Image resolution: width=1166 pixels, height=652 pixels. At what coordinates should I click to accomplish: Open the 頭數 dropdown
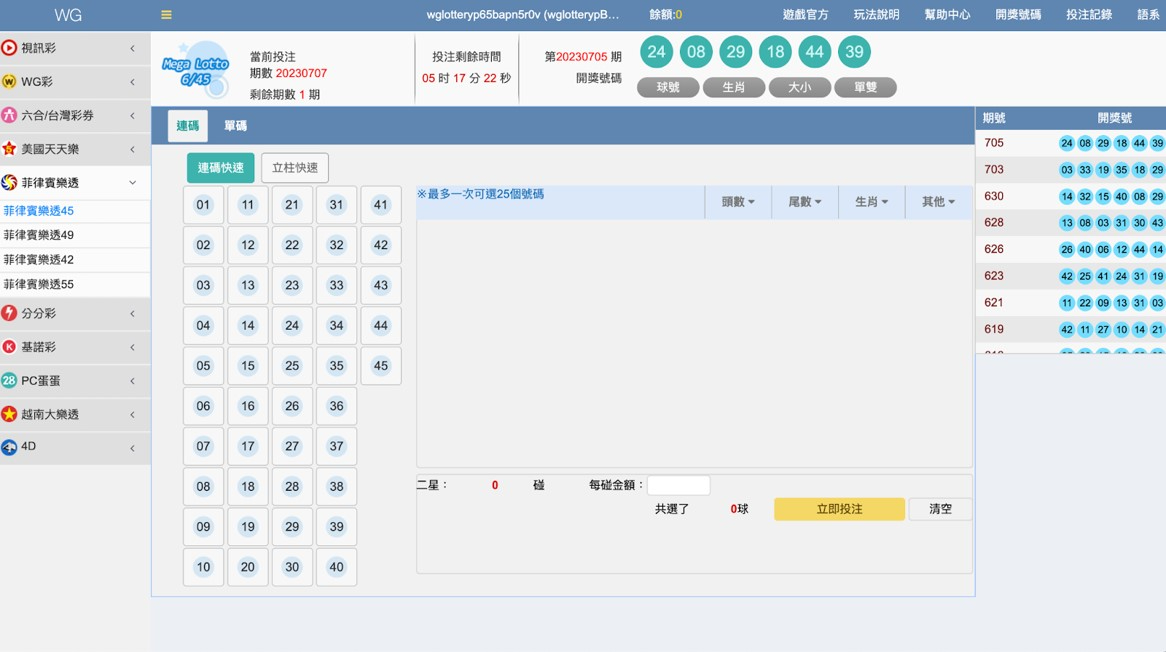(x=738, y=202)
